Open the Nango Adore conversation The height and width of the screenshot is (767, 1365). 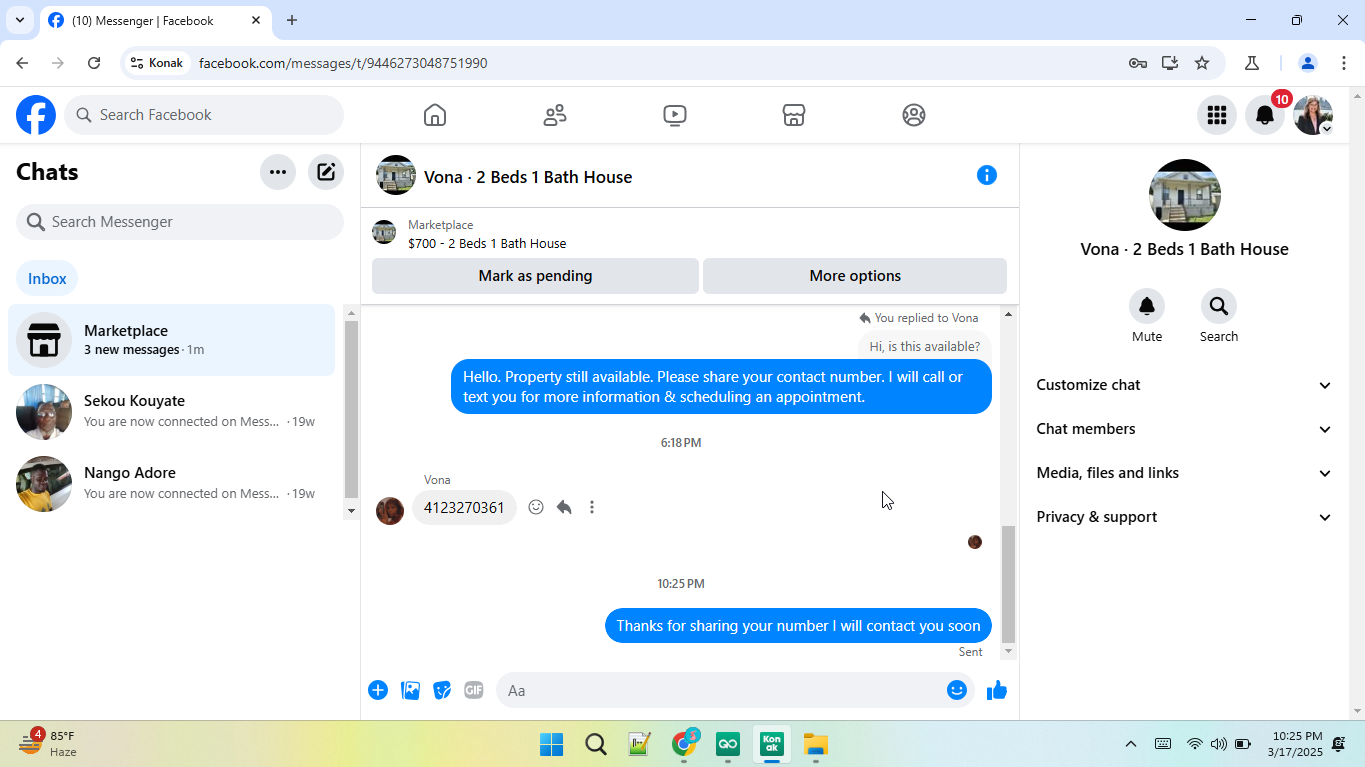172,484
